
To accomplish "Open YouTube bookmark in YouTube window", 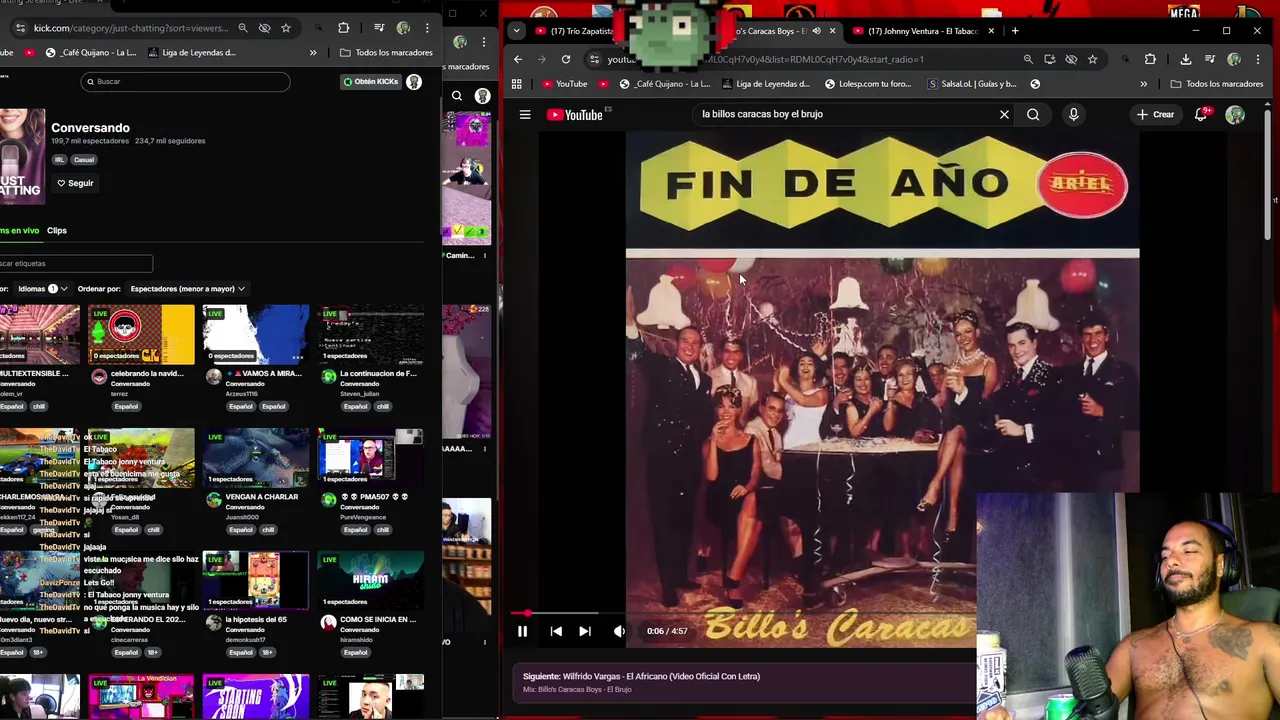I will pos(565,84).
